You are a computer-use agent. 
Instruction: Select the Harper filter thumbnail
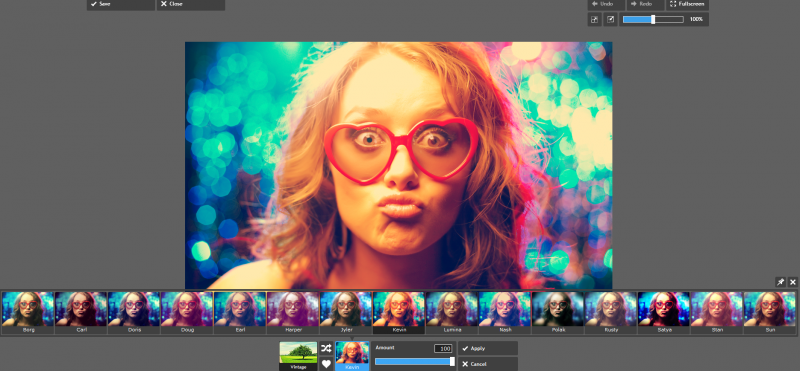point(293,313)
